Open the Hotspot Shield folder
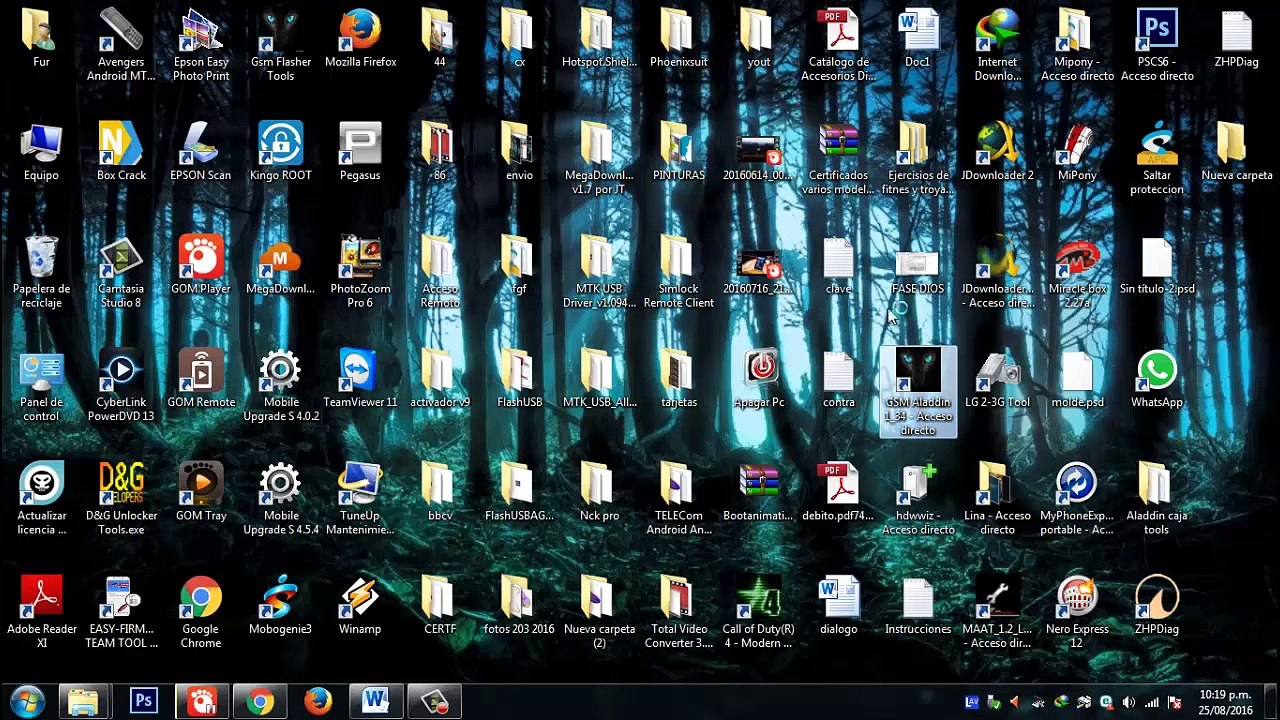1280x720 pixels. 599,40
